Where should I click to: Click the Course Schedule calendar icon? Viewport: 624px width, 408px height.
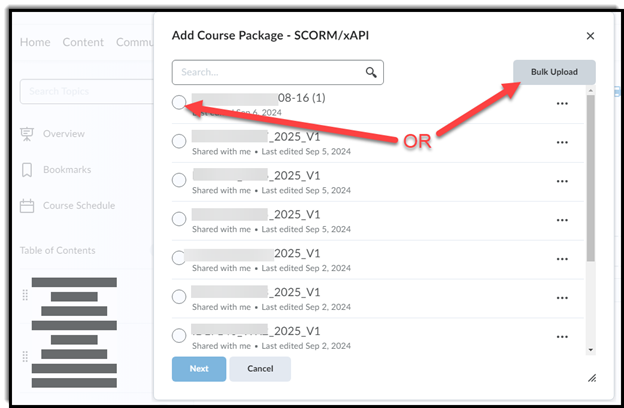coord(27,206)
